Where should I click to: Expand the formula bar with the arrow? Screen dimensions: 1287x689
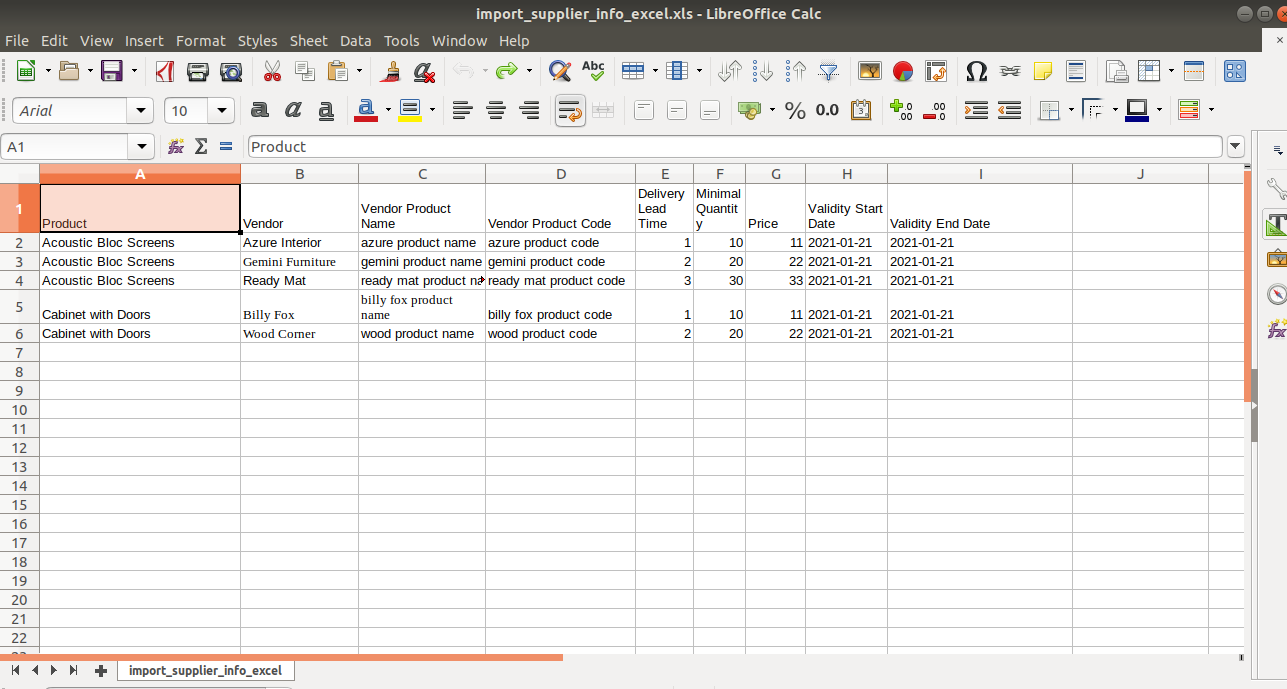pos(1236,147)
